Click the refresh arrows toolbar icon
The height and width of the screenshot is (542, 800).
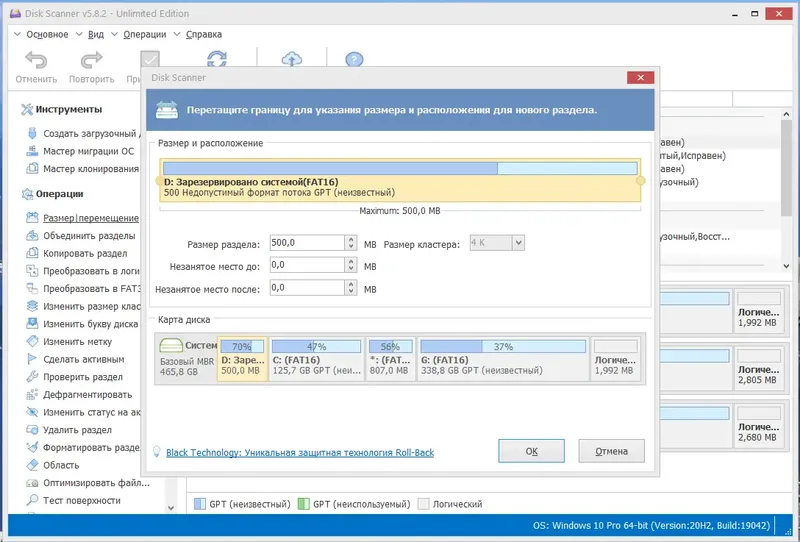point(217,59)
